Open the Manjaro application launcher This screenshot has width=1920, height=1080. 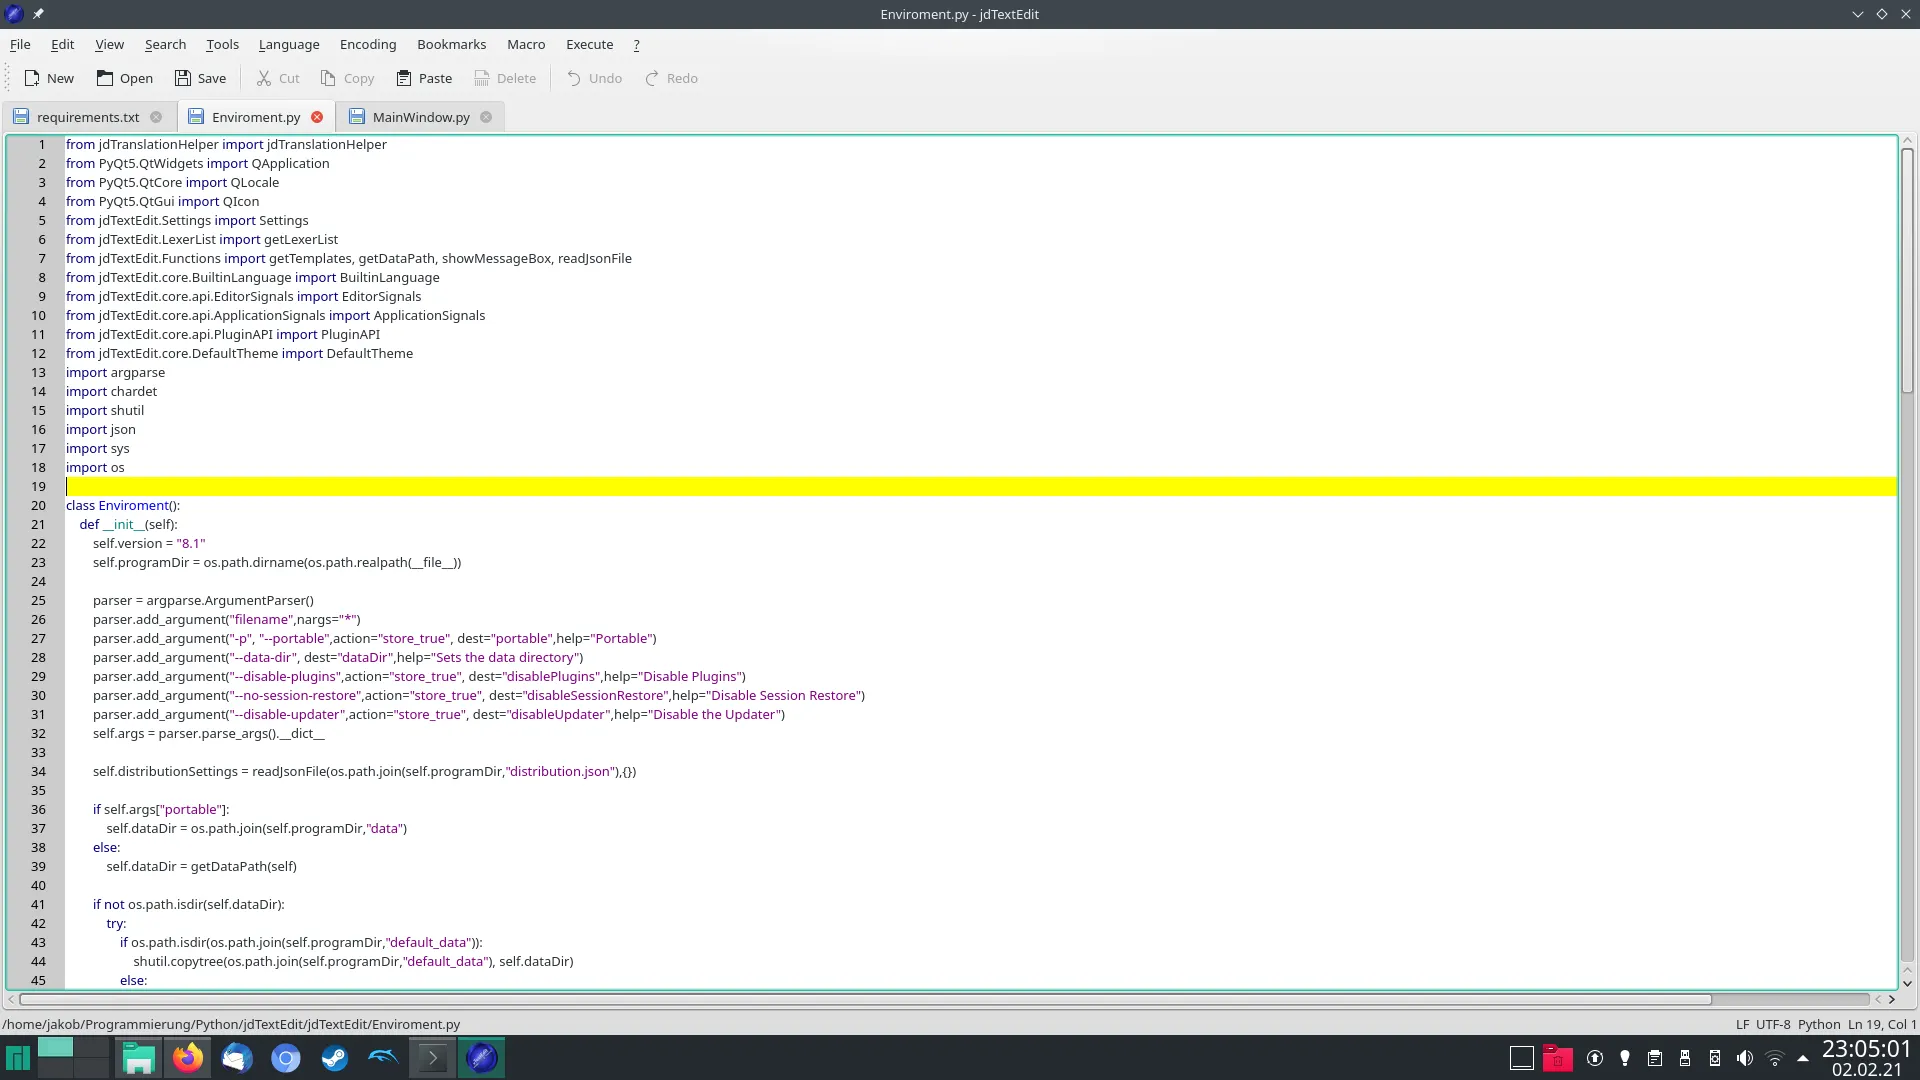pos(18,1058)
